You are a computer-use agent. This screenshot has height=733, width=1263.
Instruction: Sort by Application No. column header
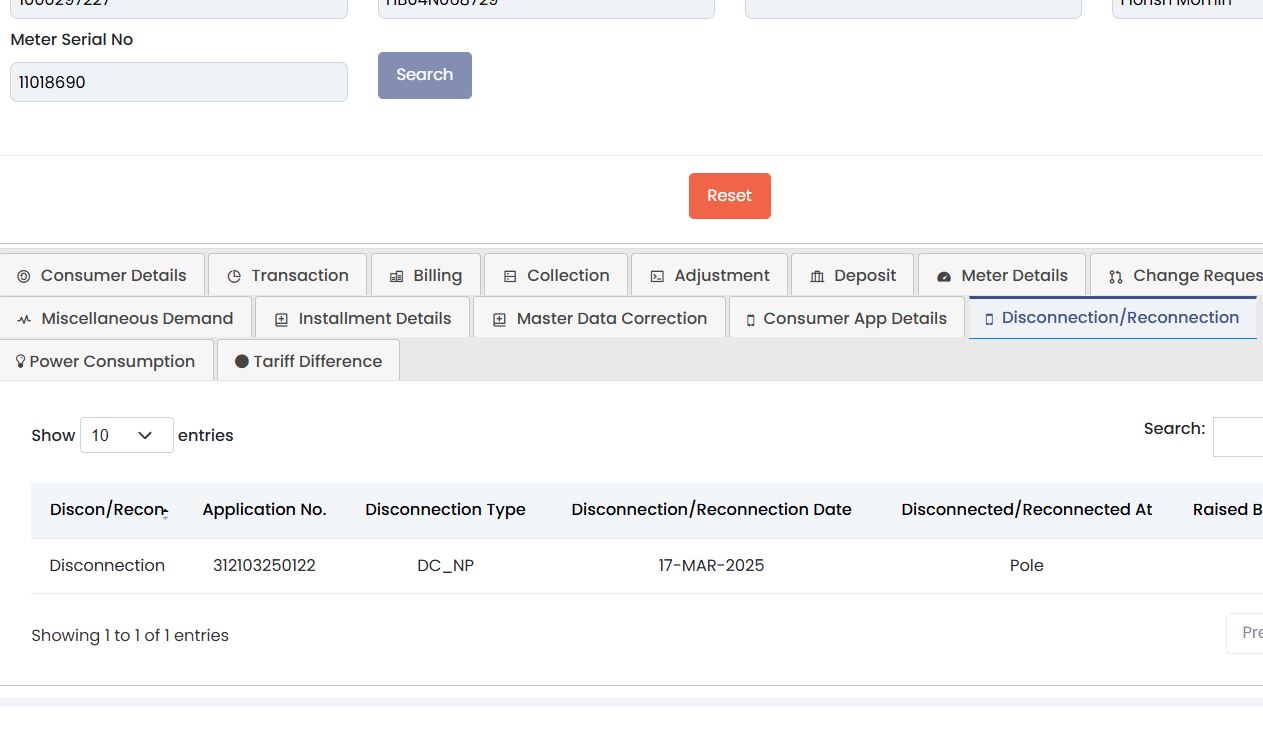click(264, 510)
